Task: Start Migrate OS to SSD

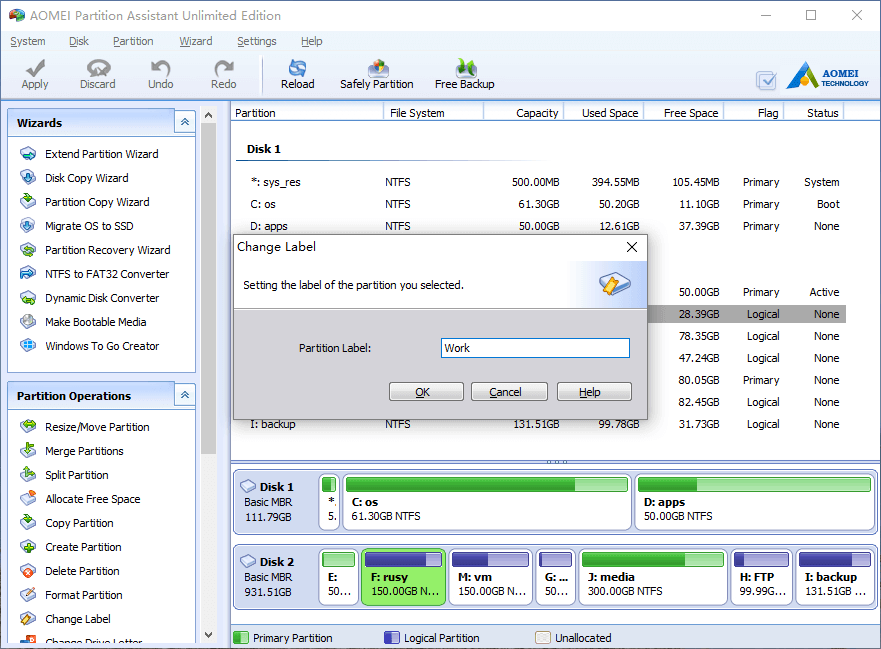Action: [77, 226]
